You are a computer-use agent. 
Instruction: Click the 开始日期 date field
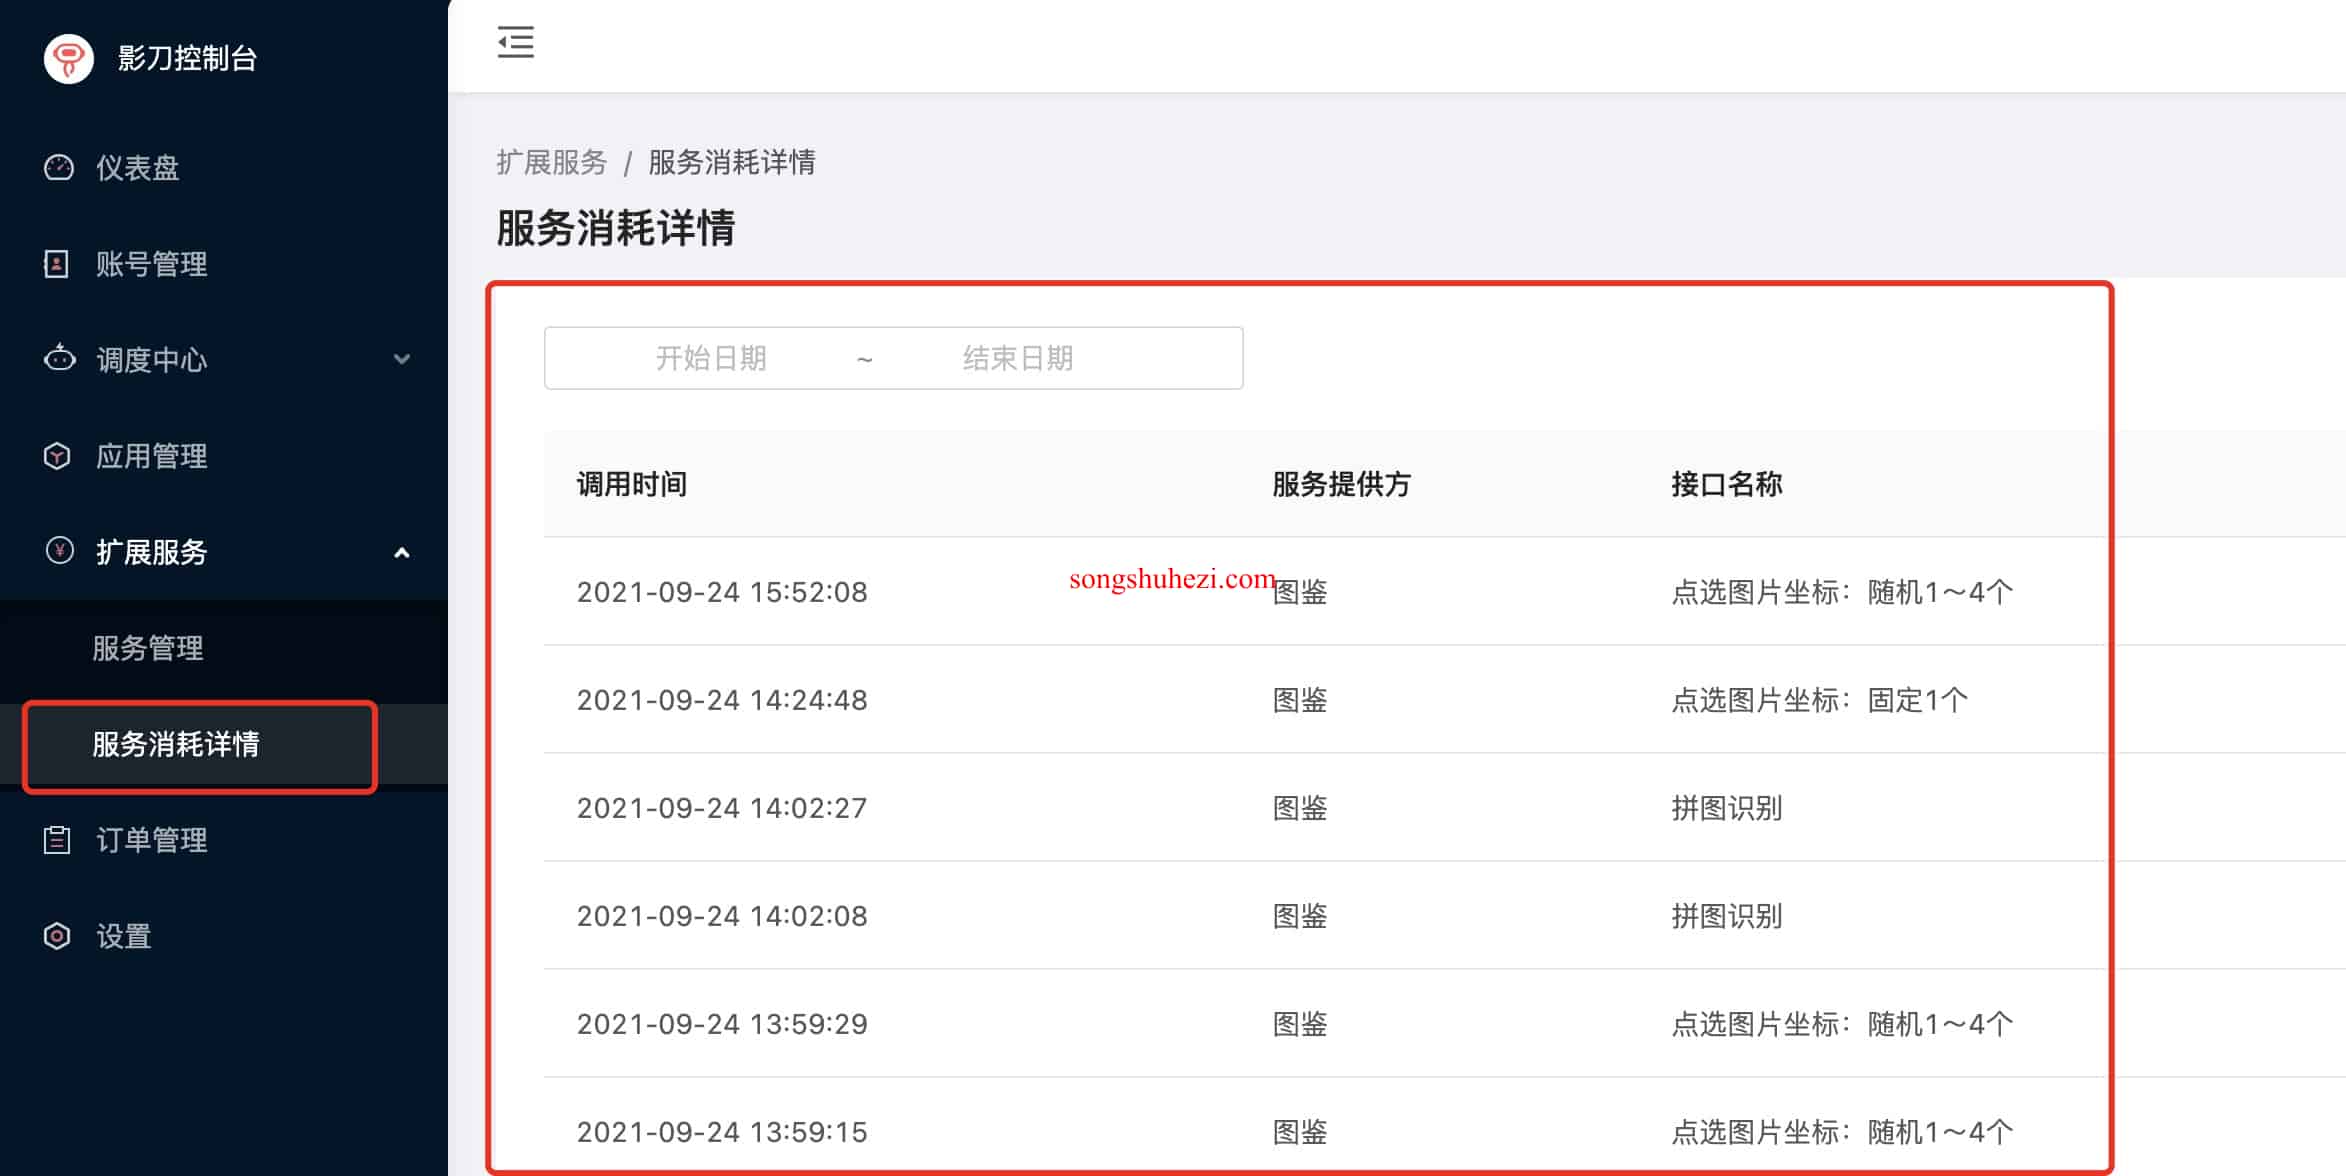(711, 358)
